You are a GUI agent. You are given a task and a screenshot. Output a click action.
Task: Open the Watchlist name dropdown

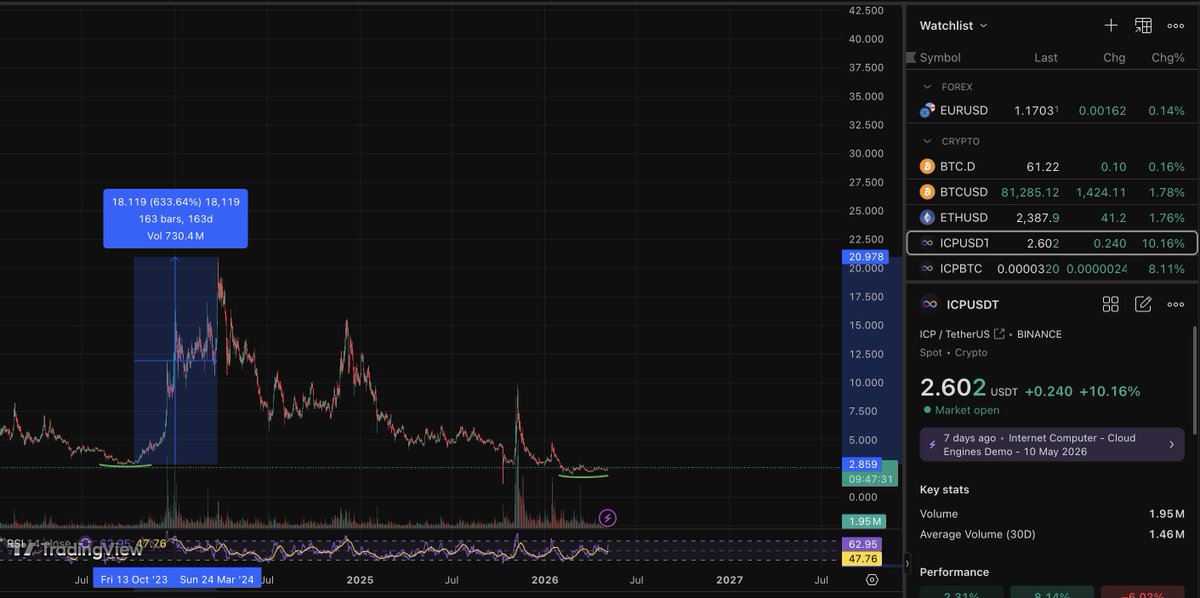[953, 25]
